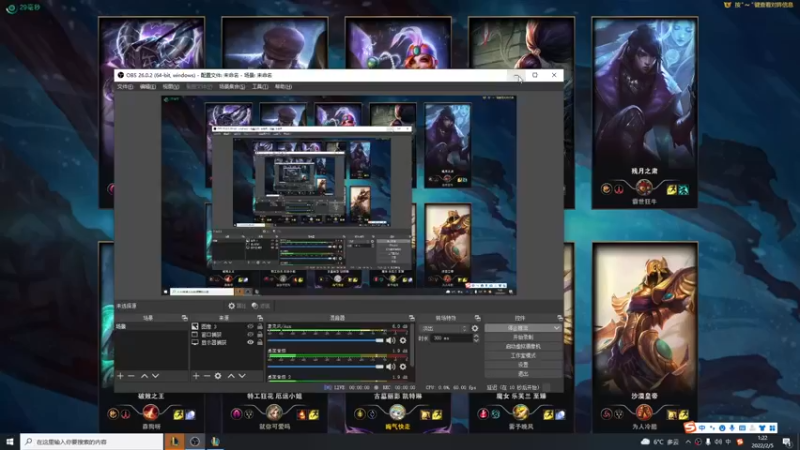Toggle the lock on the 窗口捕获 source
The width and height of the screenshot is (800, 450).
tap(260, 335)
